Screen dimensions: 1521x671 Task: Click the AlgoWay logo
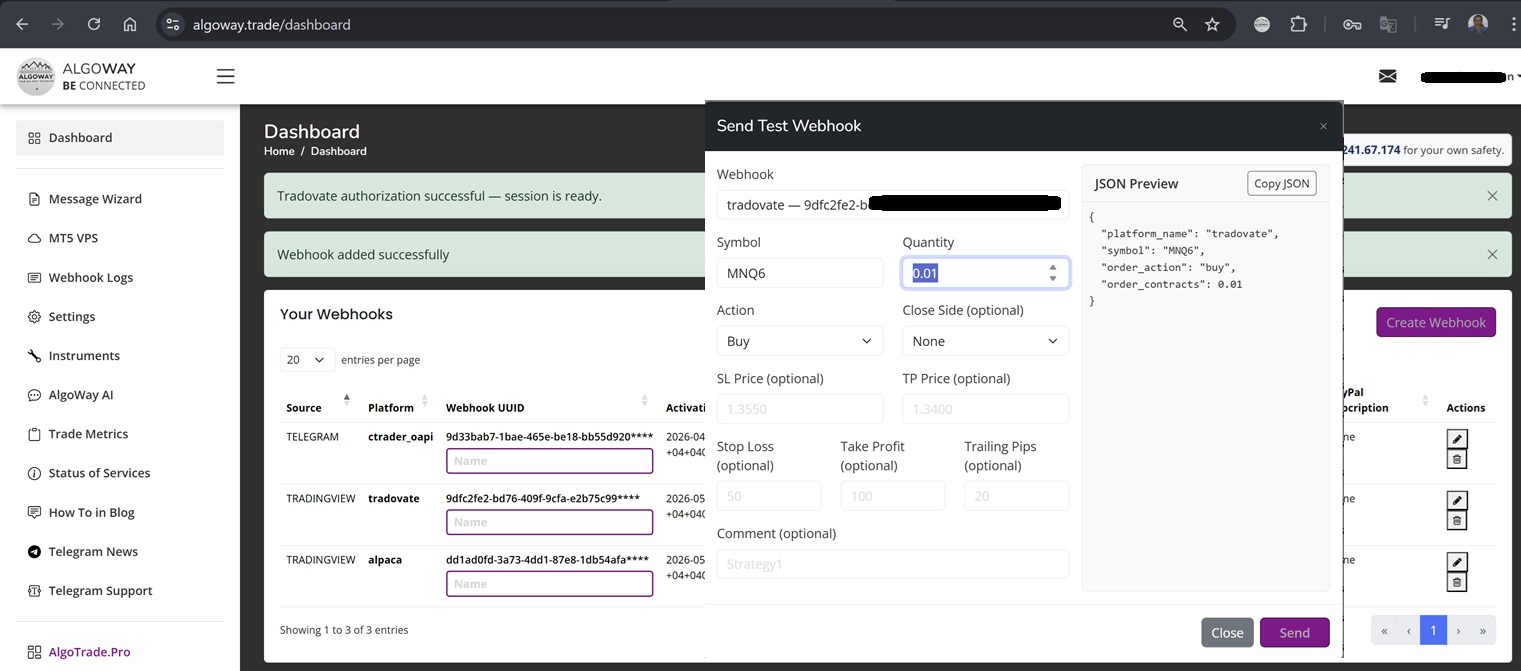tap(81, 76)
